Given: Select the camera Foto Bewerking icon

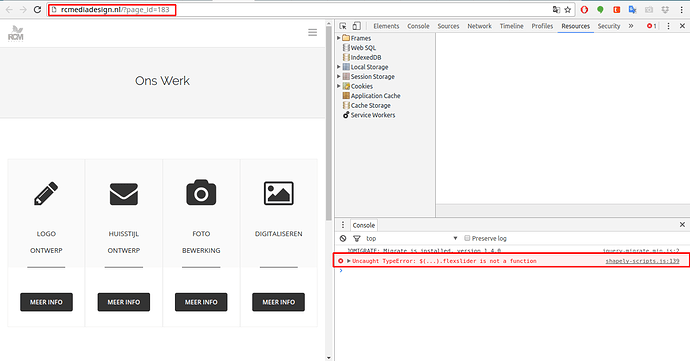Looking at the screenshot, I should point(201,192).
